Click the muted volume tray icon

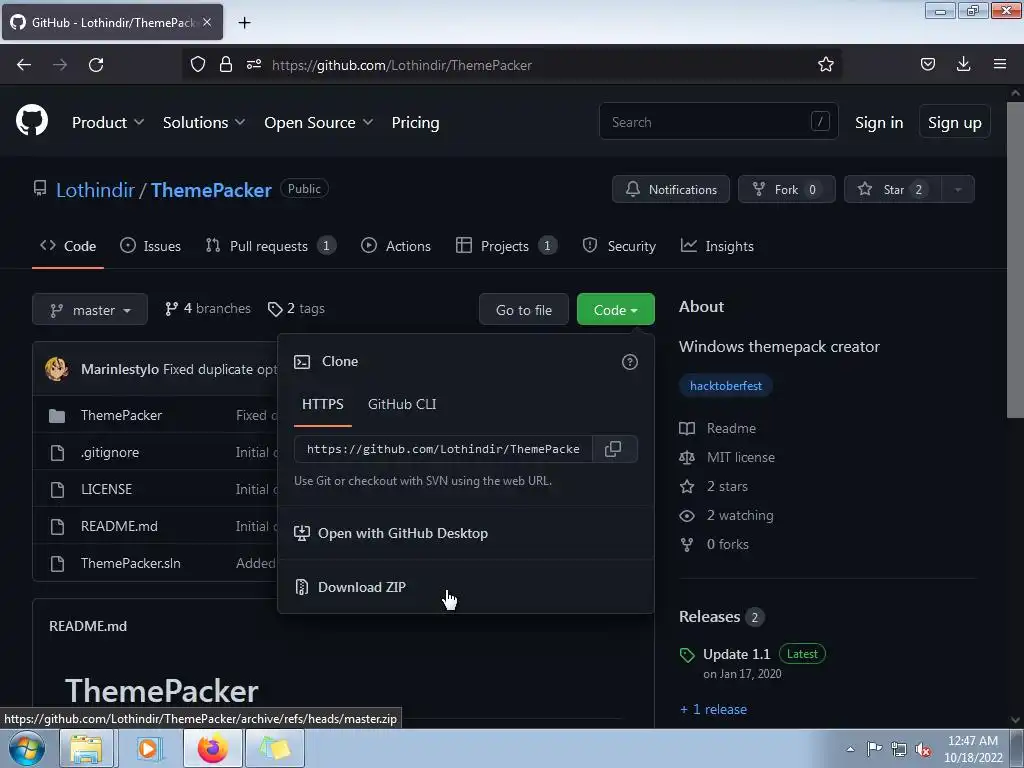point(923,749)
